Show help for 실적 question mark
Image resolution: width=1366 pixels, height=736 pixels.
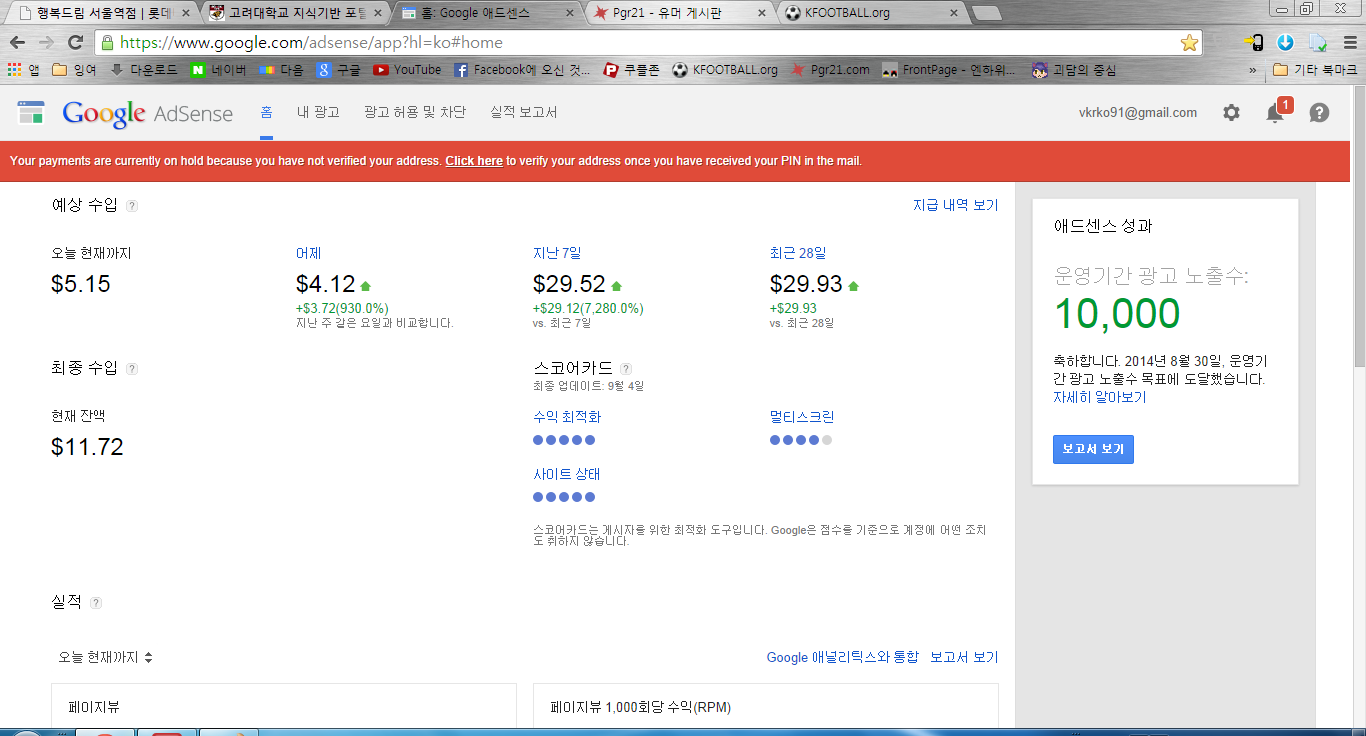pos(96,603)
